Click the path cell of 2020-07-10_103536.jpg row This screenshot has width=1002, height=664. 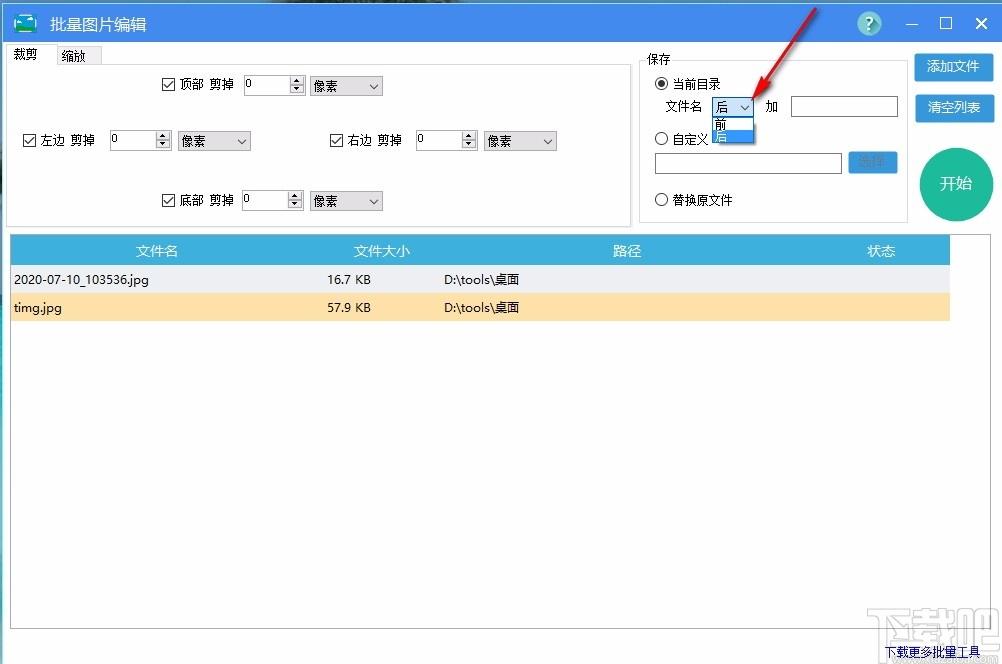(481, 279)
